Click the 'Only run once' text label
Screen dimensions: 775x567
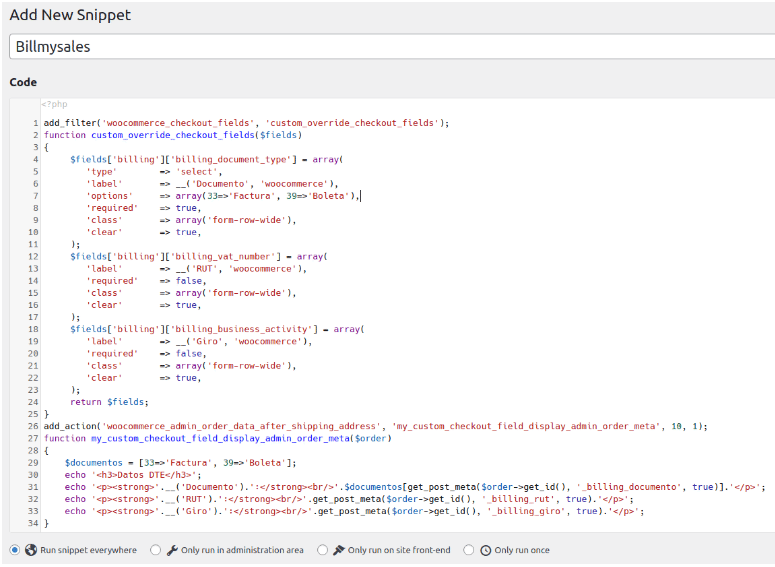point(522,550)
